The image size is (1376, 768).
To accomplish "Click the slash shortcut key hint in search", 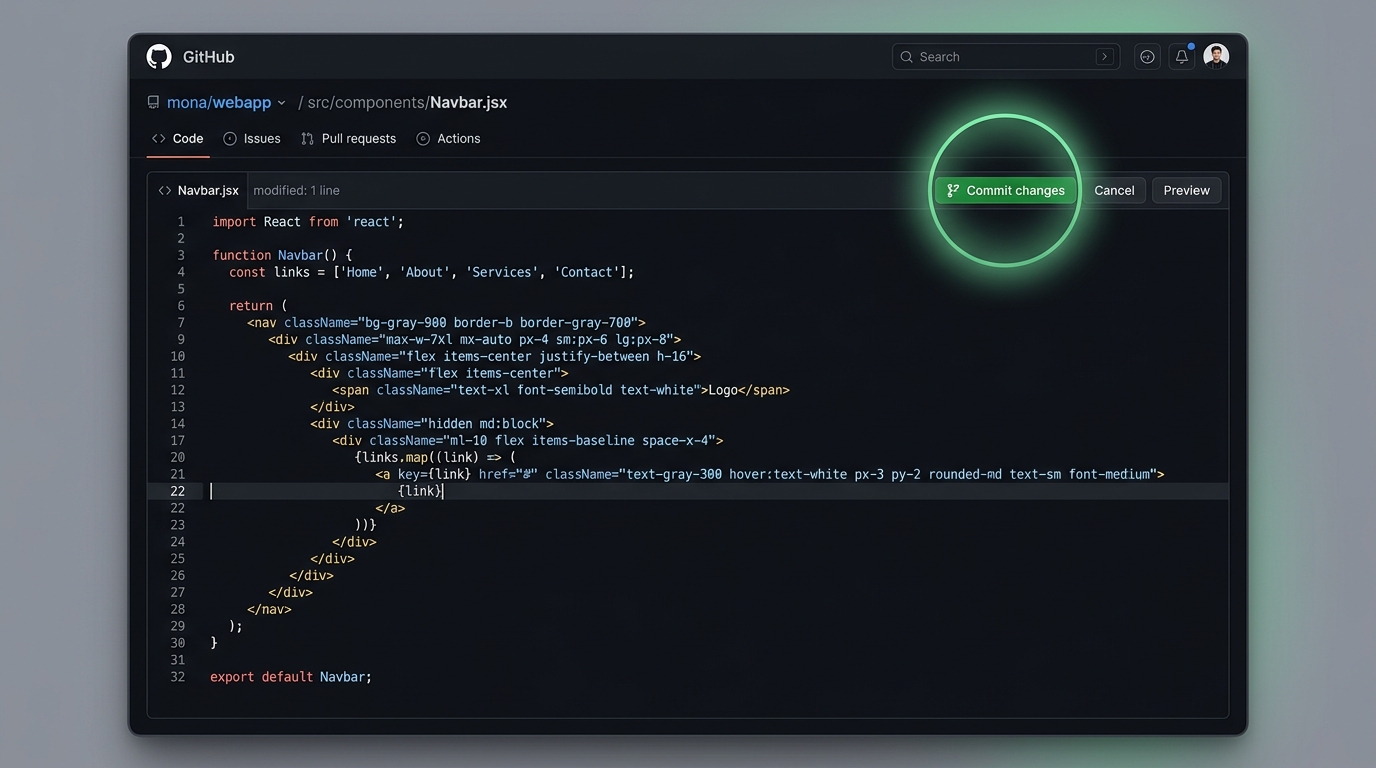I will point(1105,57).
